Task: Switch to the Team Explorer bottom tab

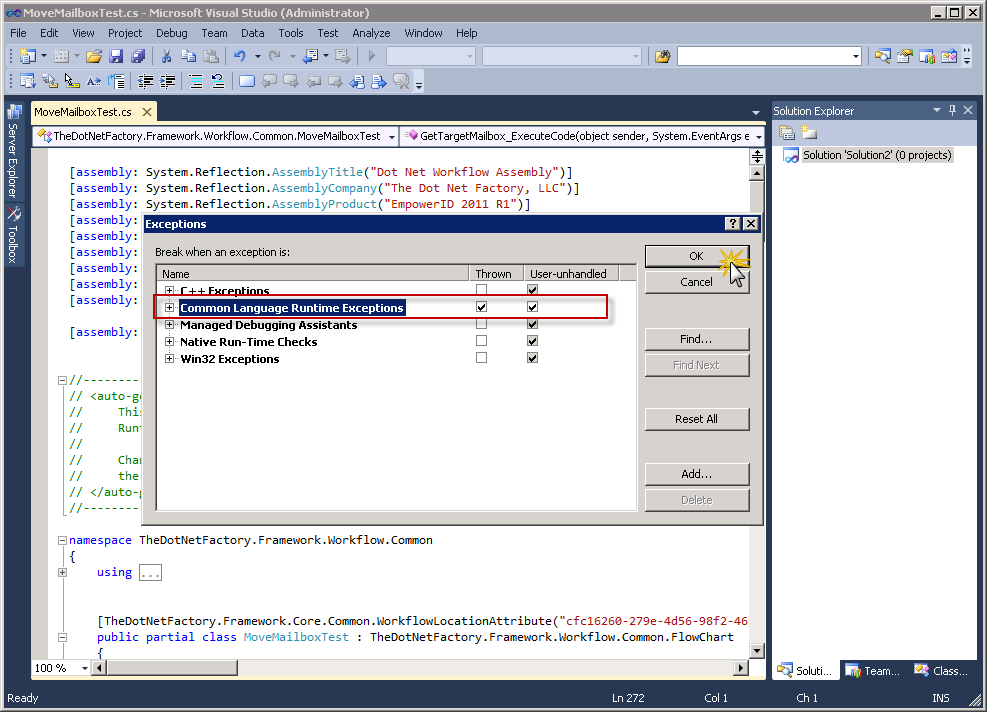Action: 872,670
